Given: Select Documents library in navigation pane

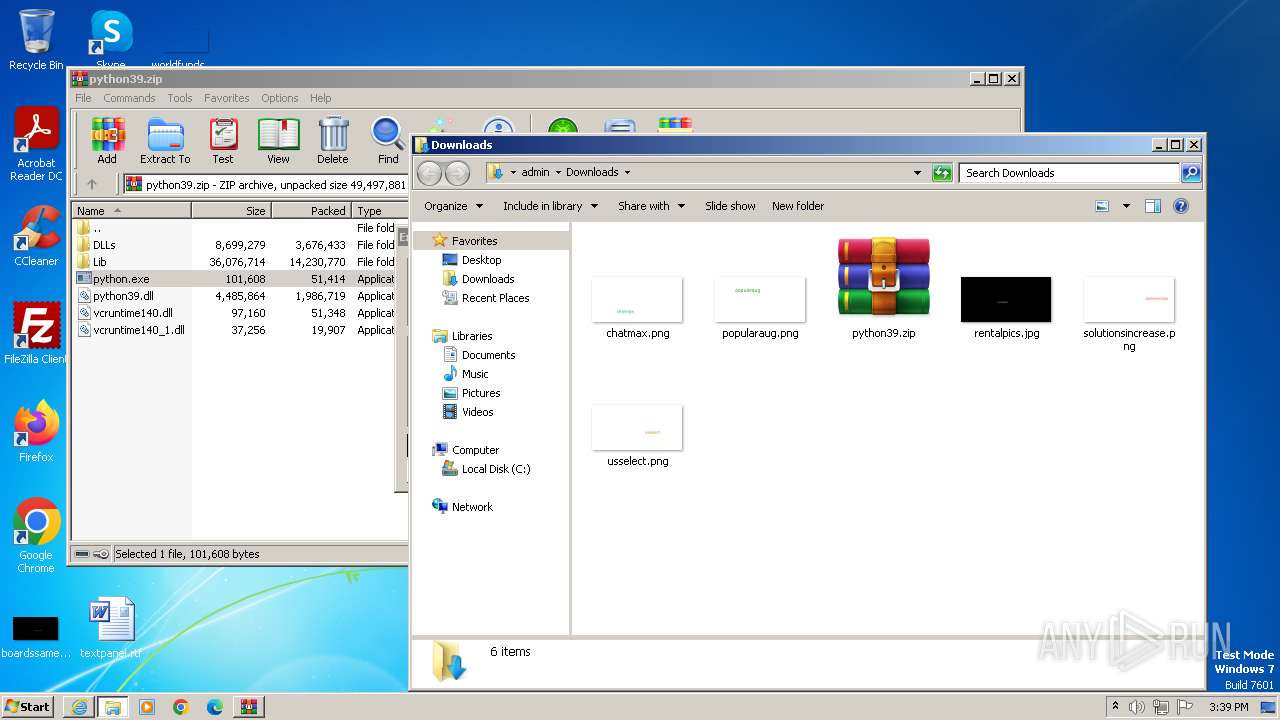Looking at the screenshot, I should coord(488,355).
